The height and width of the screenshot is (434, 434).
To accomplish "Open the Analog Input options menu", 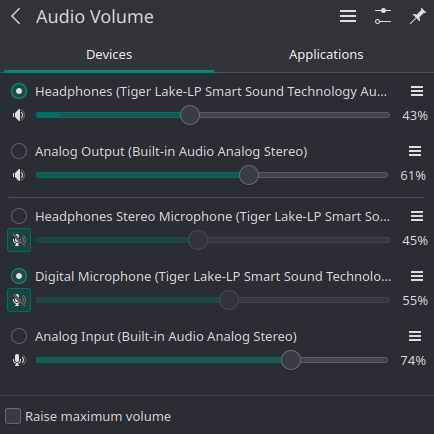I will 415,336.
